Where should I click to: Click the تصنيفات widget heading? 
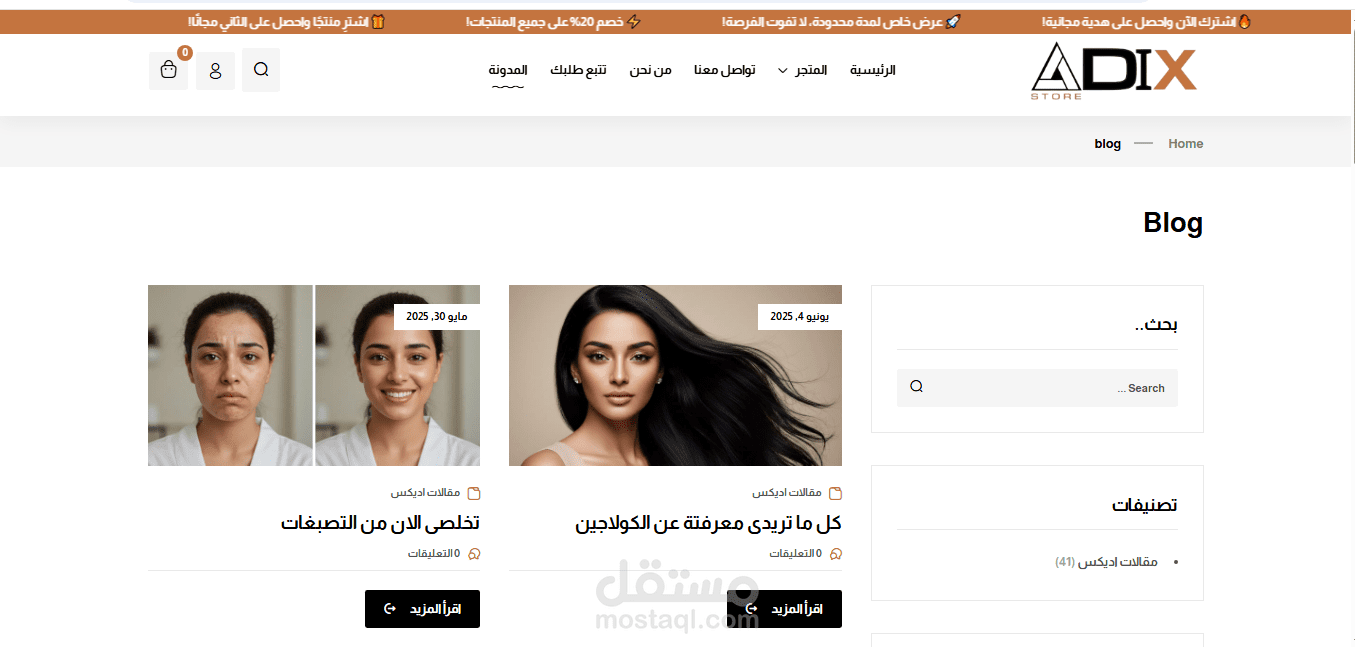tap(1145, 505)
